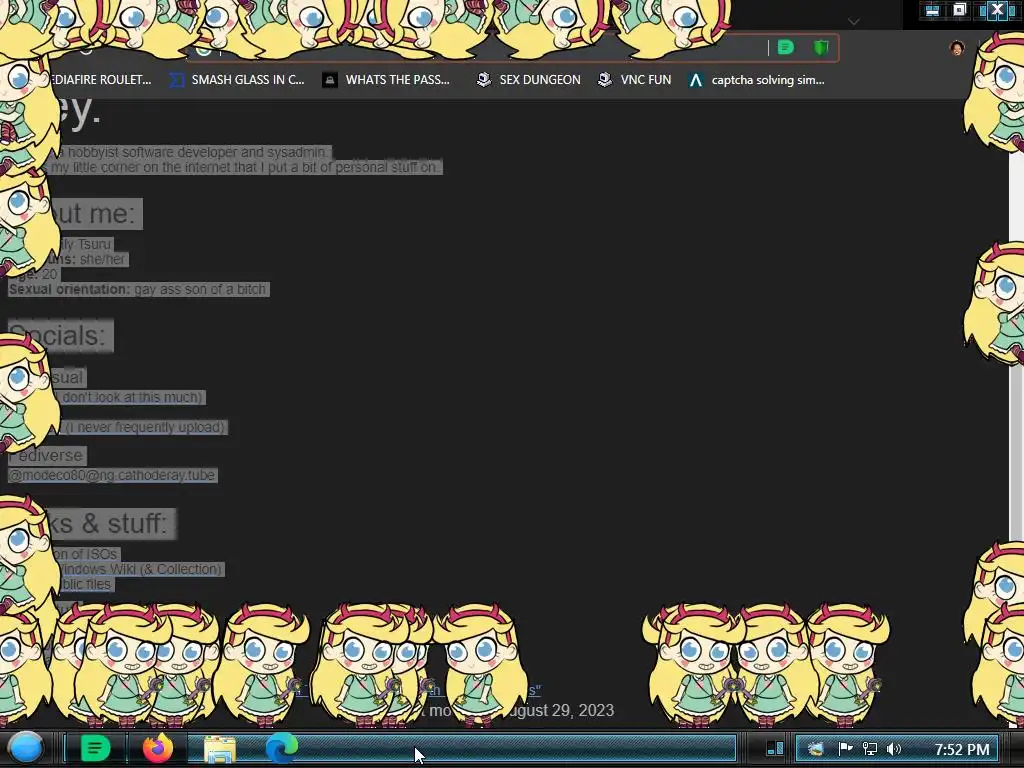This screenshot has height=768, width=1024.
Task: Open File Explorer from the taskbar
Action: (220, 749)
